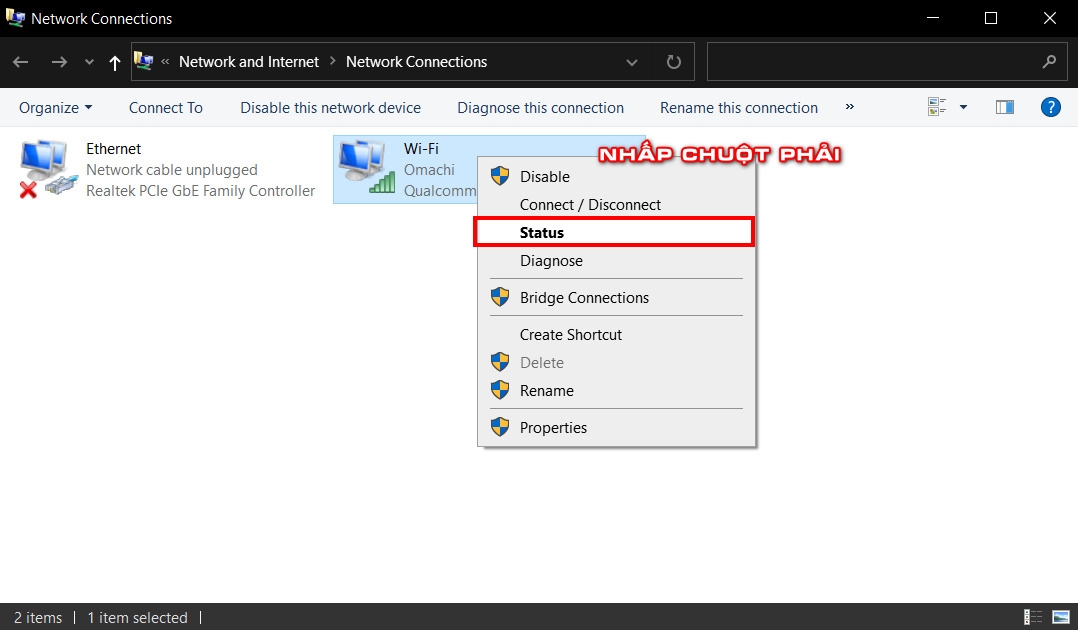The height and width of the screenshot is (630, 1078).
Task: Select Diagnose in the context menu
Action: point(616,261)
